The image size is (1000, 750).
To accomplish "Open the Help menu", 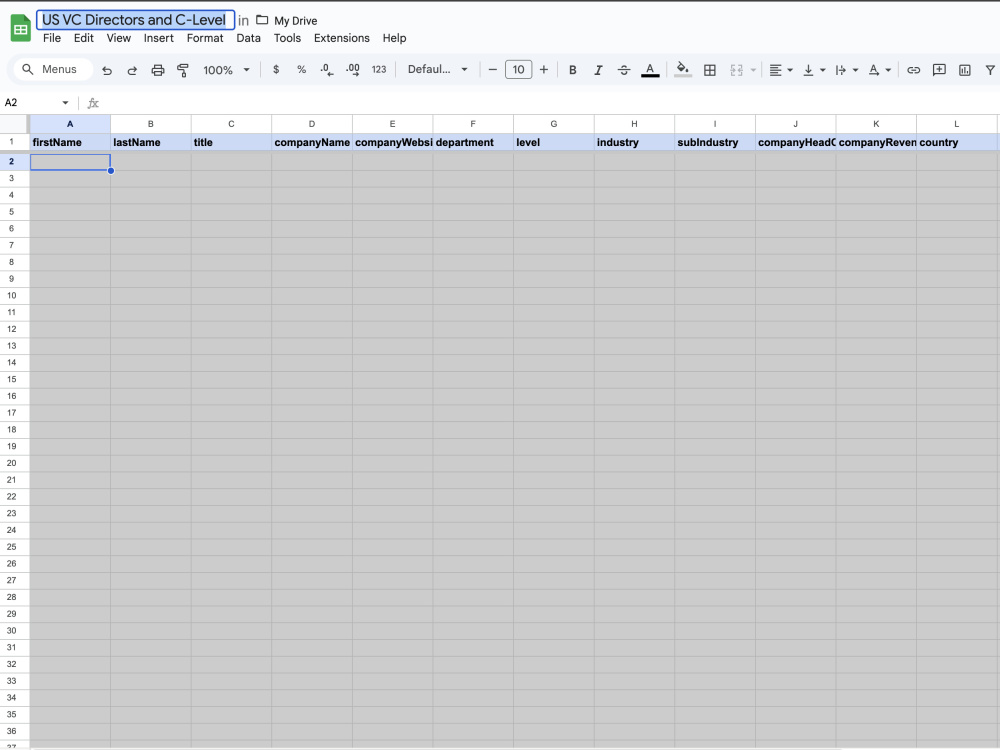I will pyautogui.click(x=394, y=38).
